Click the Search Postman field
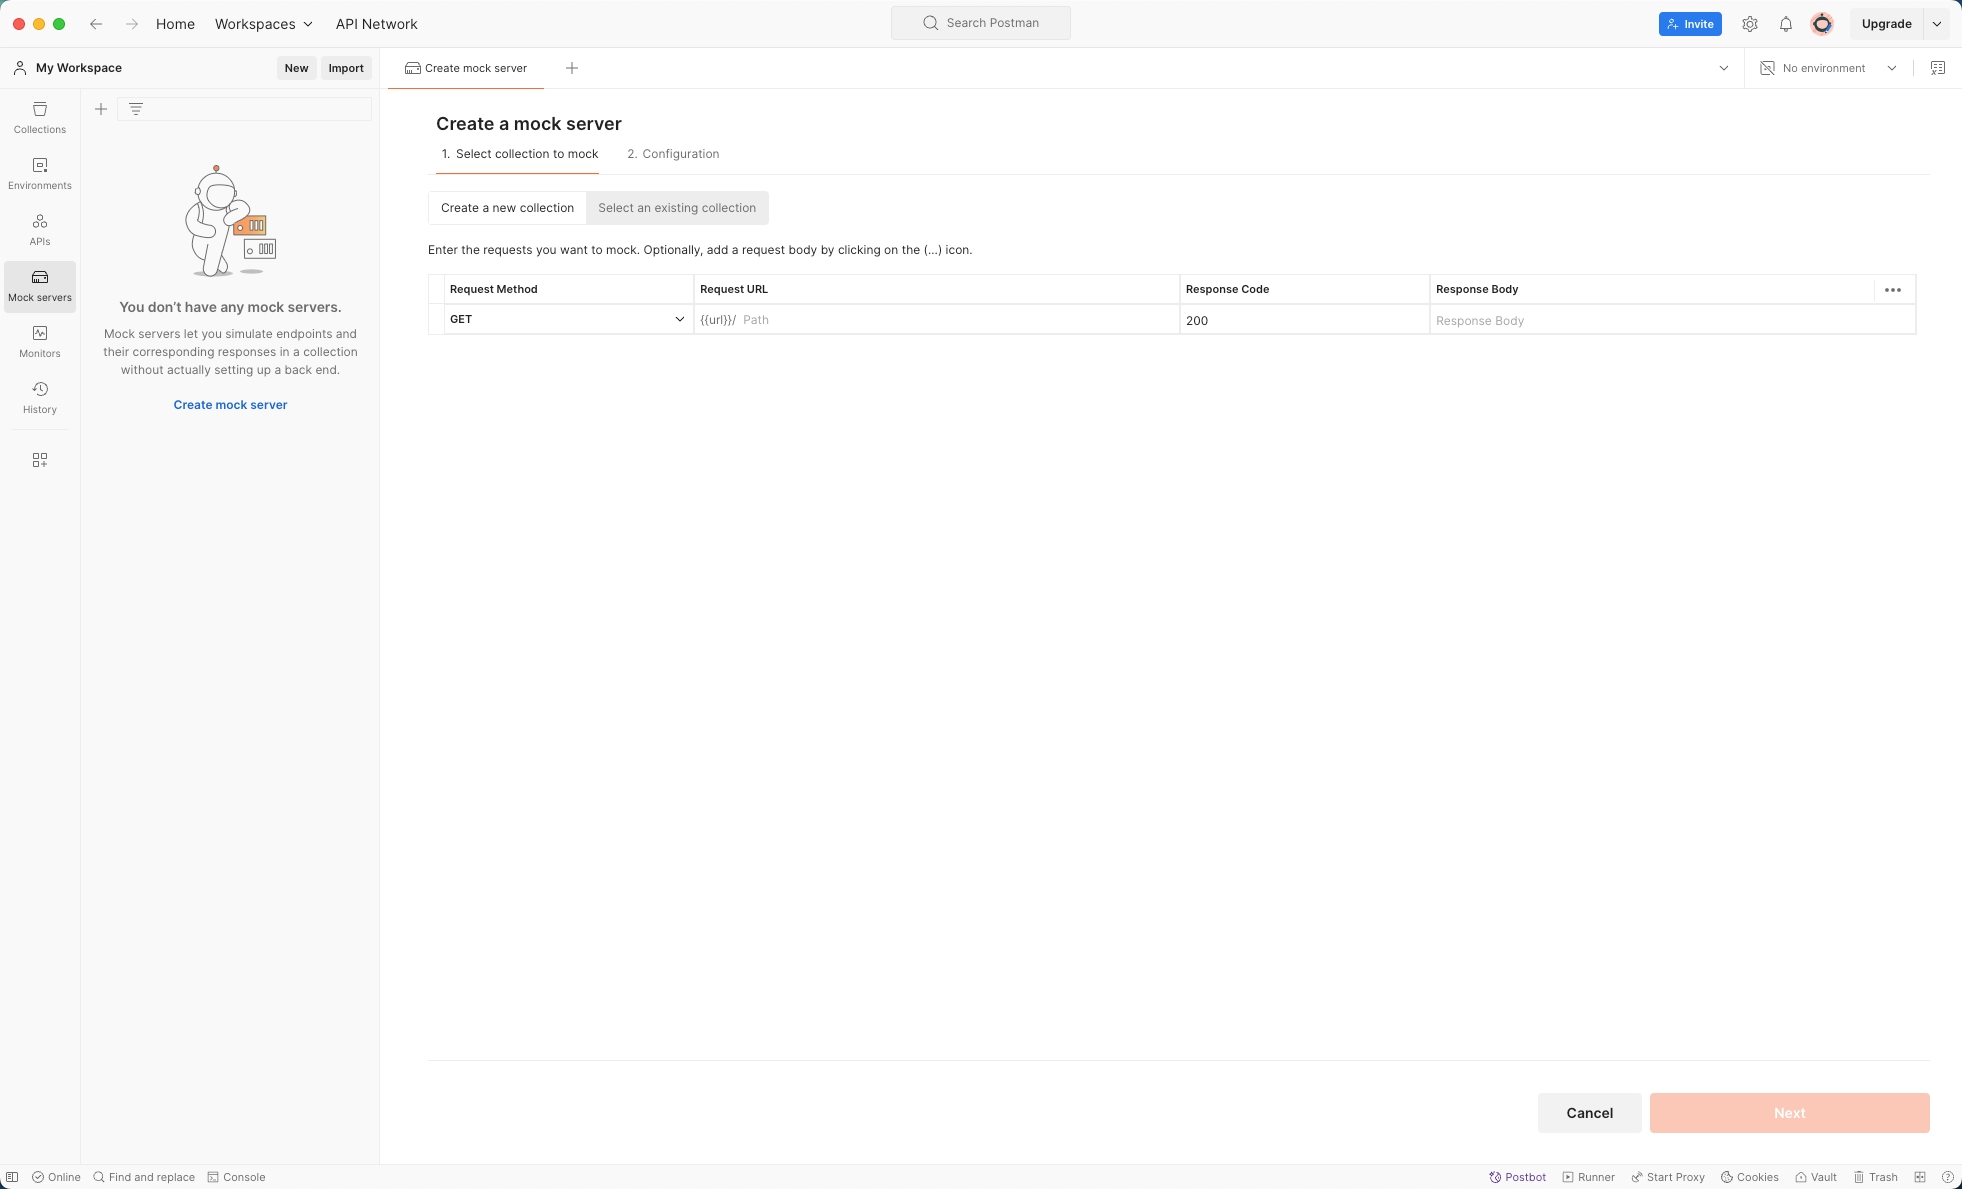 point(980,23)
